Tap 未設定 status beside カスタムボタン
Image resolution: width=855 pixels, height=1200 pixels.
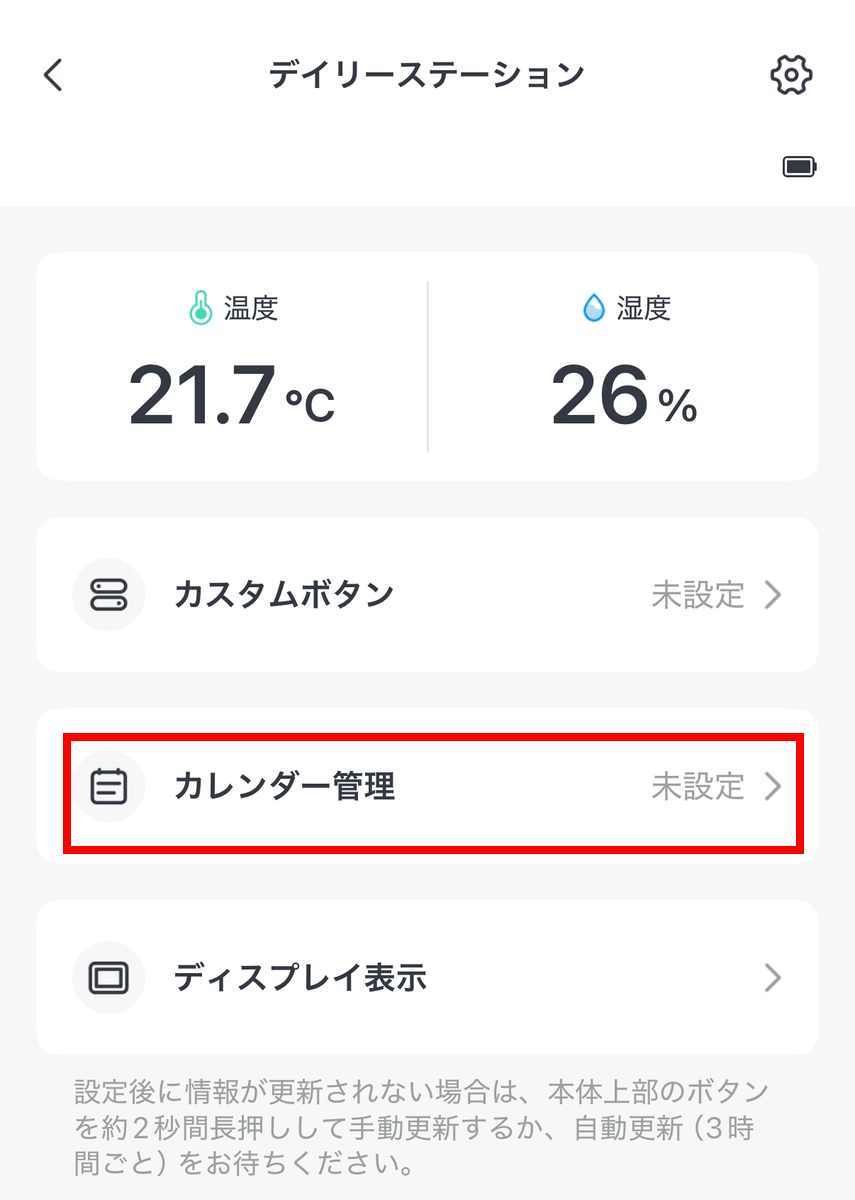pos(698,595)
